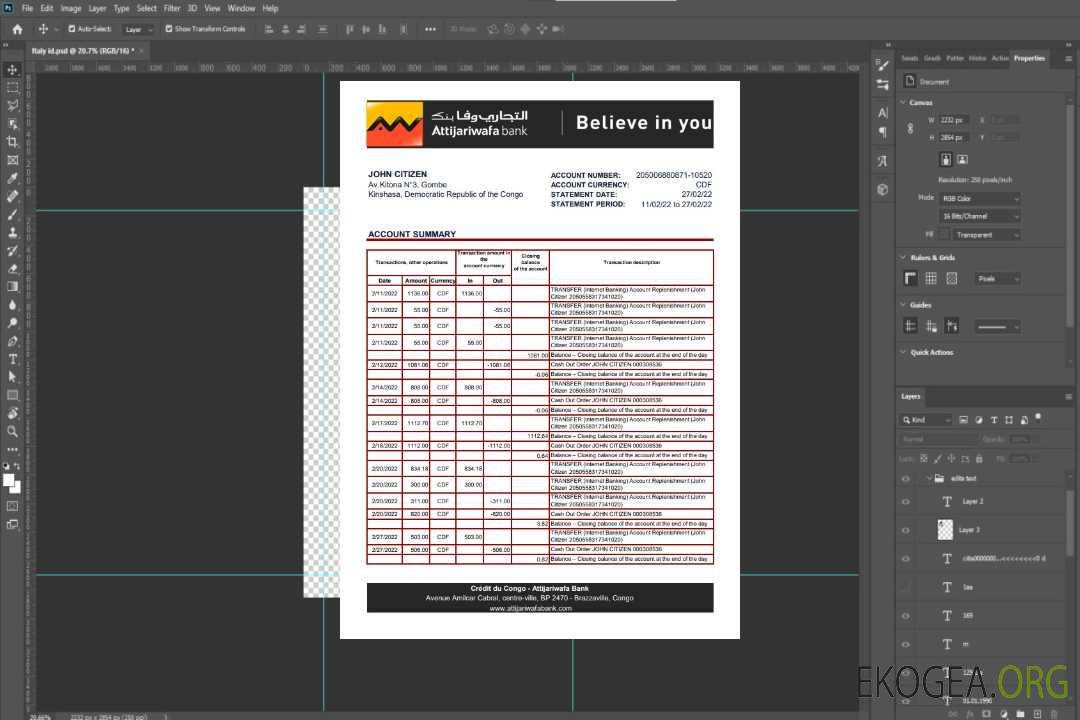This screenshot has width=1080, height=720.
Task: Show the hidden text layer 'lee'
Action: tap(906, 588)
